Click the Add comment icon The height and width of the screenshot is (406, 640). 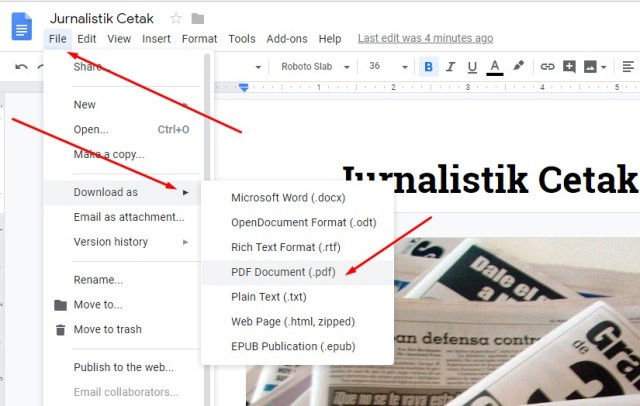point(569,67)
